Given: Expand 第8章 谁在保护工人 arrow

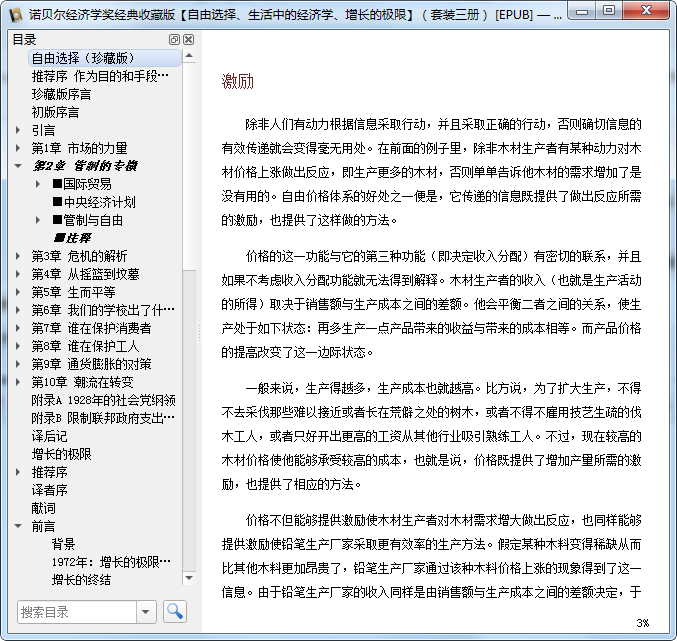Looking at the screenshot, I should click(18, 346).
